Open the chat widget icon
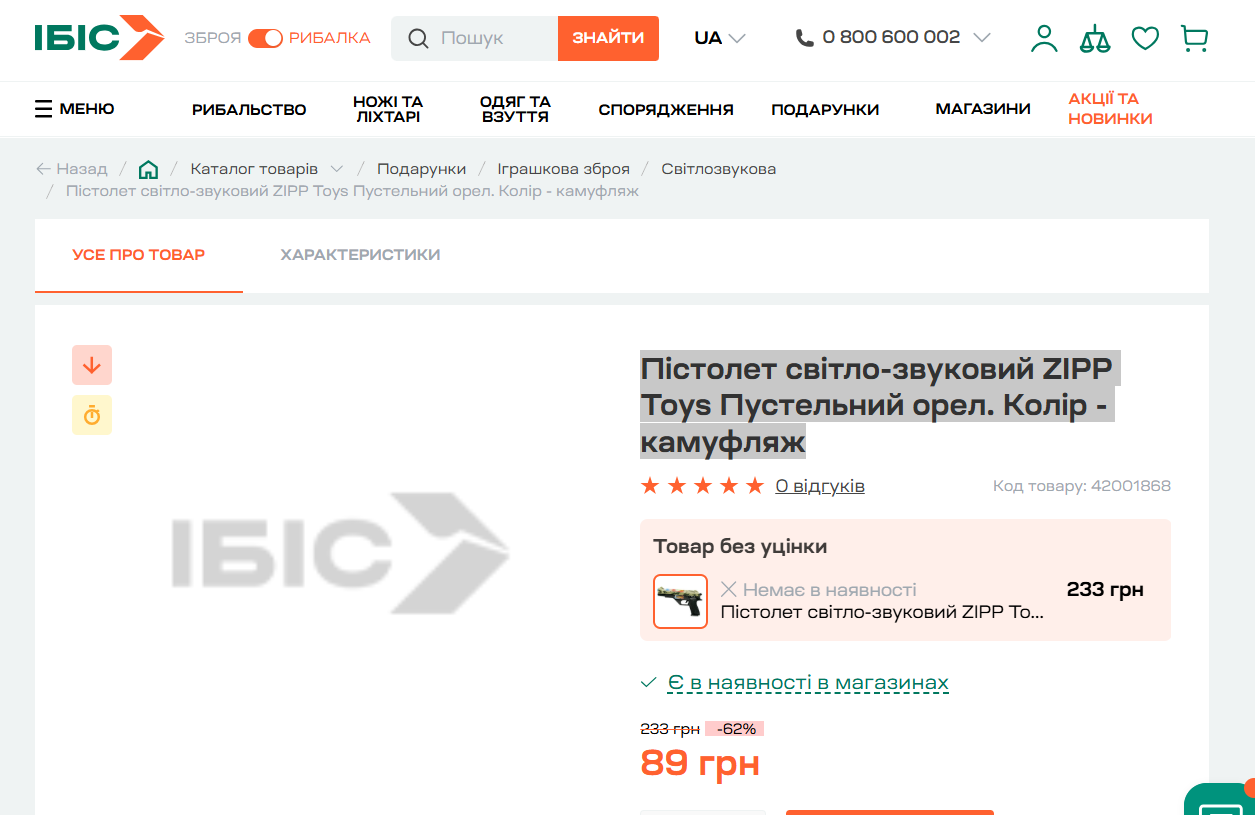The image size is (1255, 815). (1222, 802)
